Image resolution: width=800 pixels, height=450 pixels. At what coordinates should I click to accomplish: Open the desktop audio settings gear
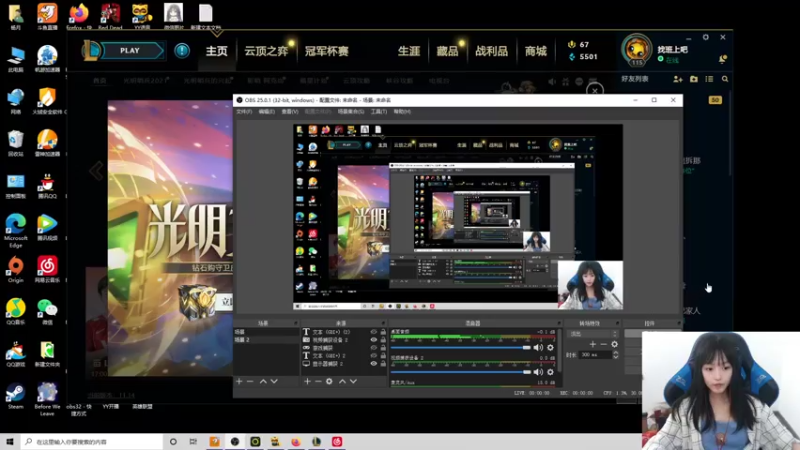(550, 348)
